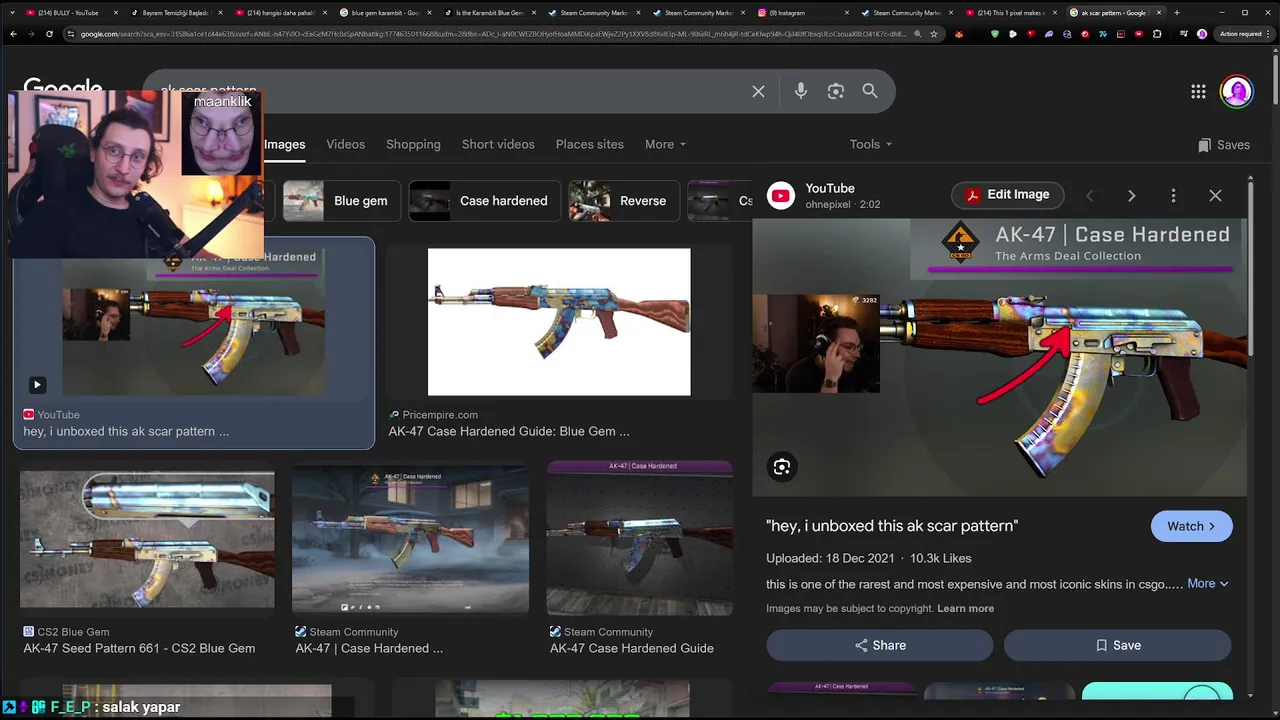Screen dimensions: 1280x720
Task: Open the large AK-47 Case Hardened preview image
Action: tap(1000, 358)
